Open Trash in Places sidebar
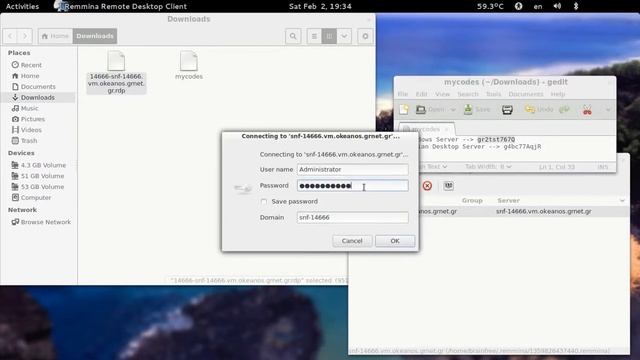 [x=29, y=140]
